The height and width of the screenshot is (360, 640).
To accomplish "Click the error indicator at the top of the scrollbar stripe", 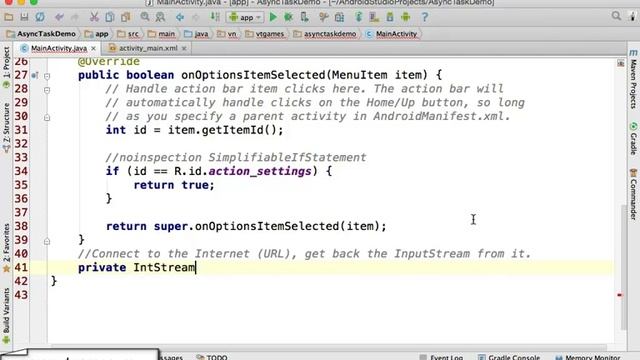I will pyautogui.click(x=620, y=64).
